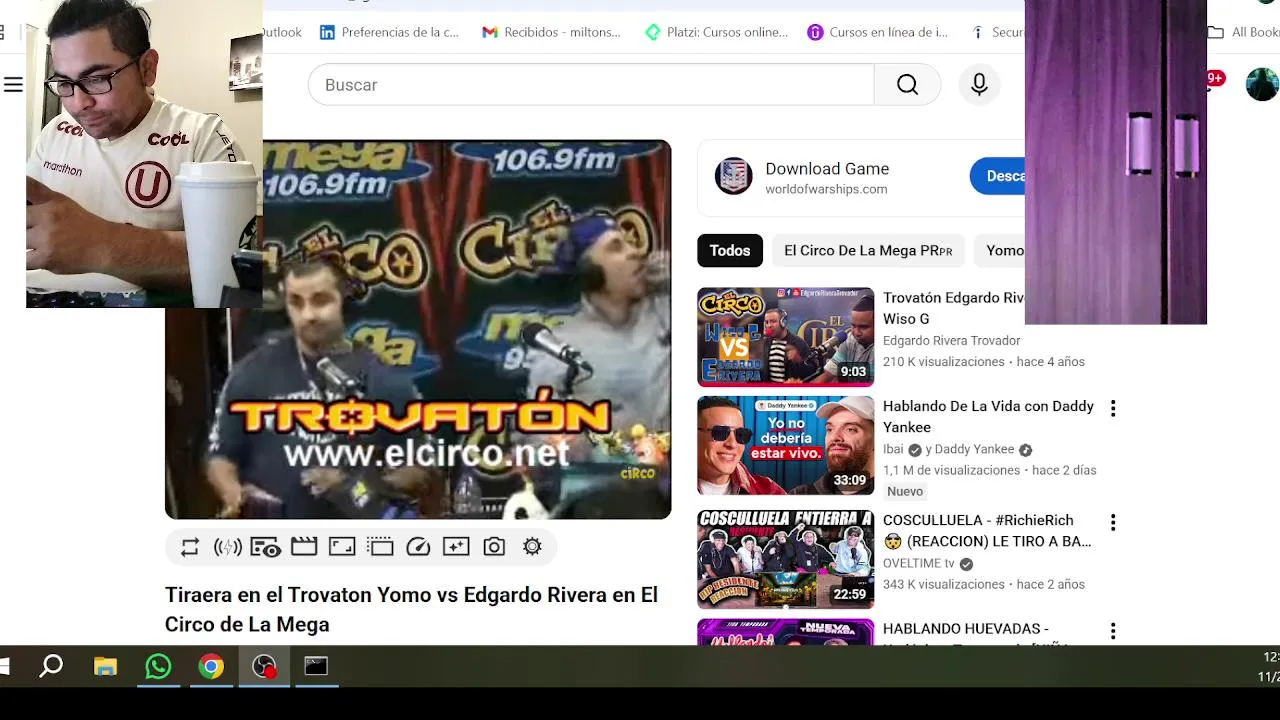Screen dimensions: 1280x720
Task: Open LinkedIn Preferencias de la c... bookmark
Action: pos(389,32)
